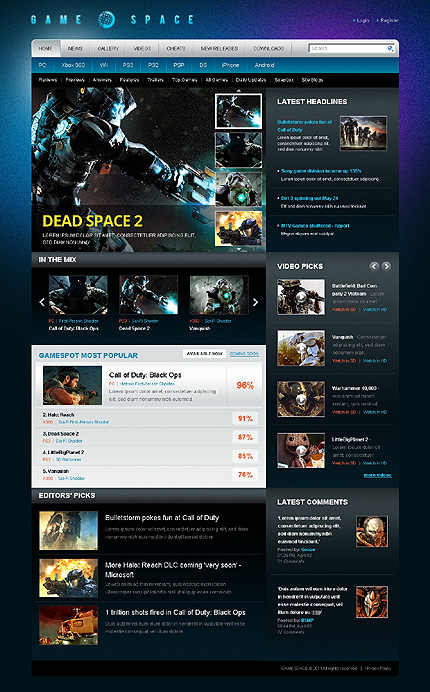Open the Bulletstorm headline thumbnail image
The image size is (430, 692).
pos(363,133)
